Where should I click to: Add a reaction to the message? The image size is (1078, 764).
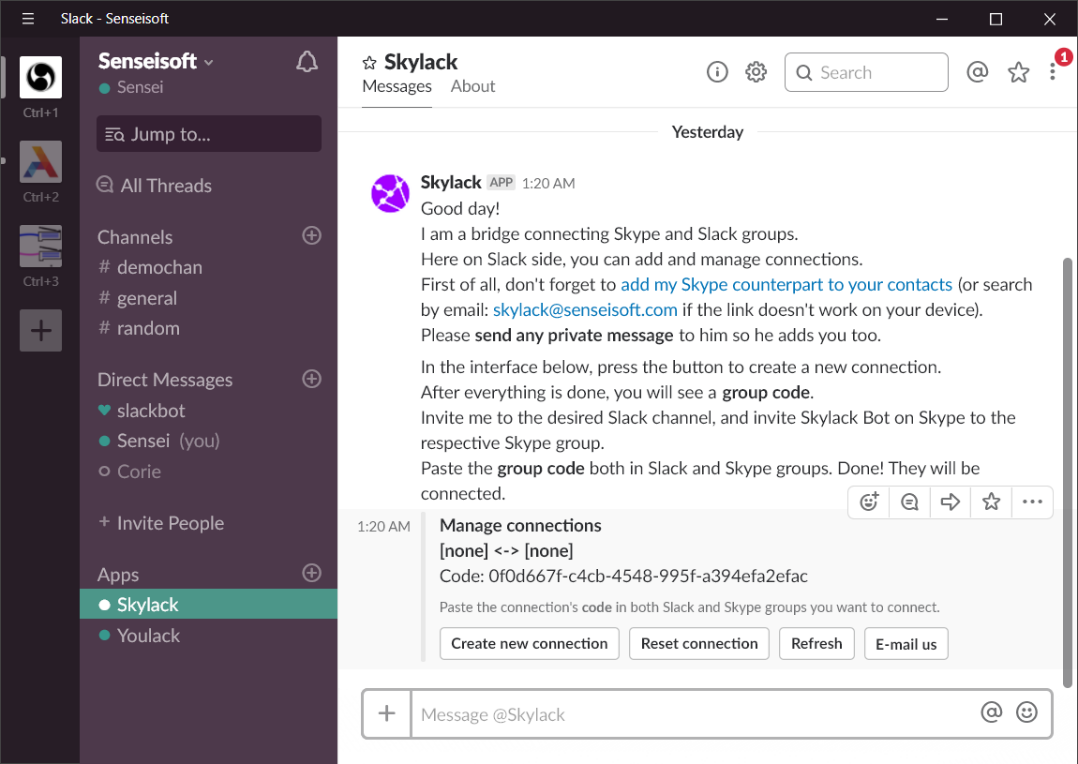pyautogui.click(x=869, y=502)
